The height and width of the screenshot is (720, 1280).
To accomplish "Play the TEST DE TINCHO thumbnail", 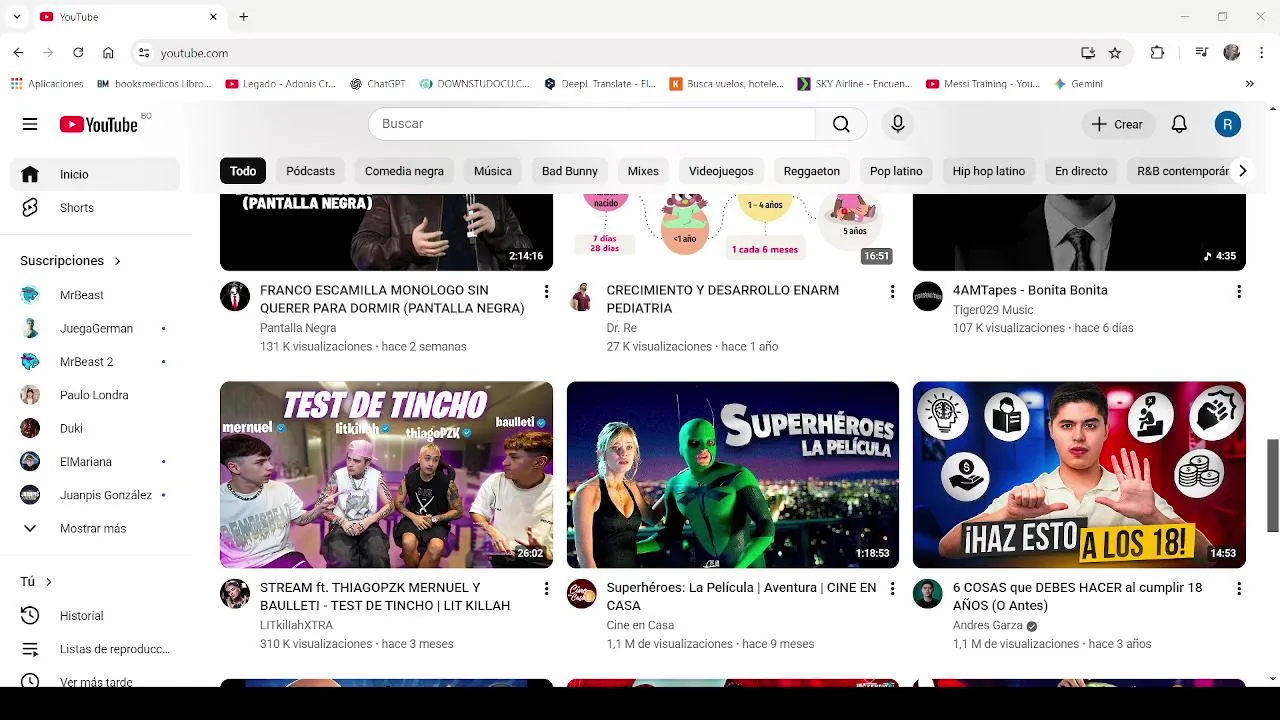I will (x=386, y=475).
